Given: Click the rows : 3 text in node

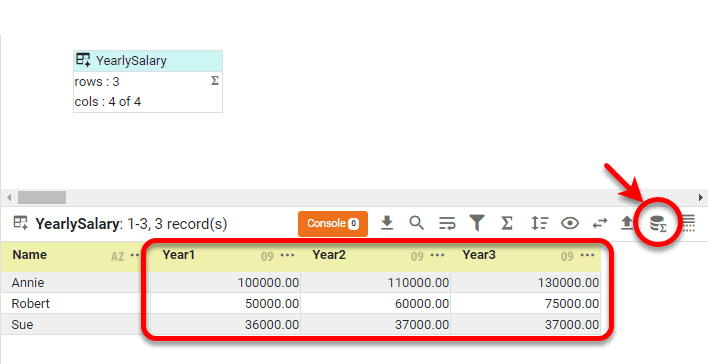Looking at the screenshot, I should [x=97, y=82].
